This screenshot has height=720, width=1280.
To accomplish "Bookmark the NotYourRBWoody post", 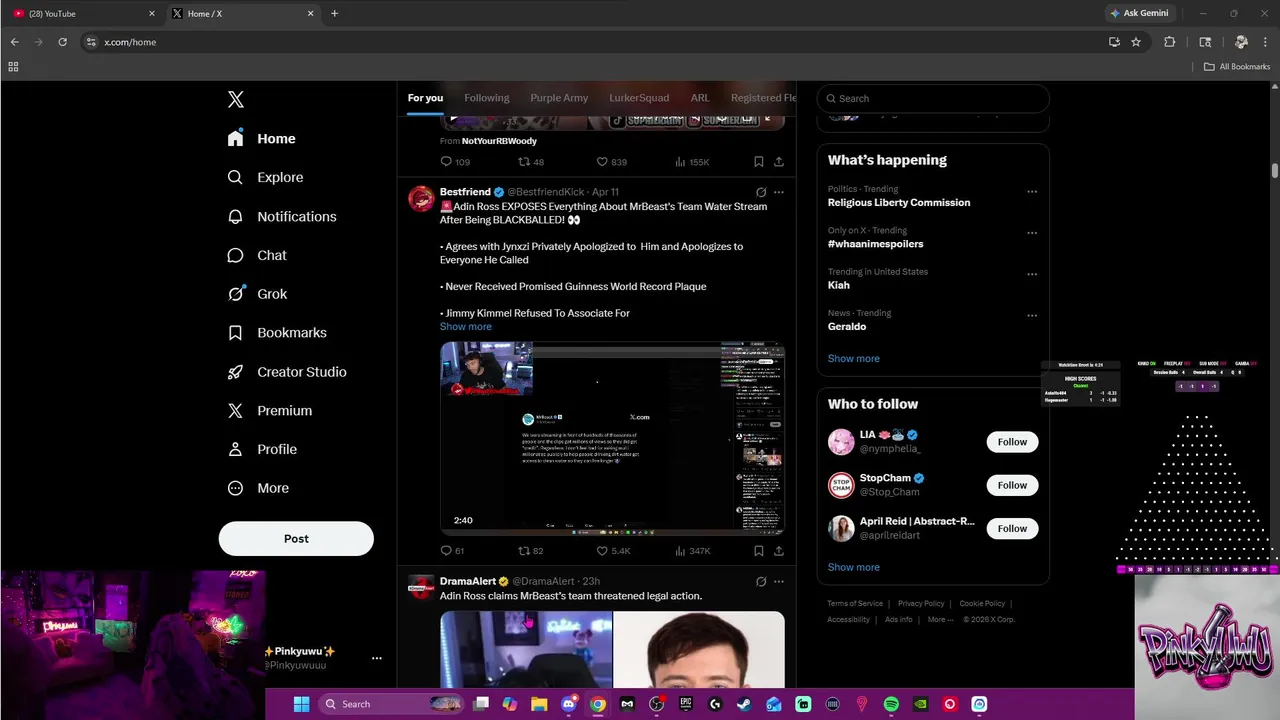I will coord(759,162).
